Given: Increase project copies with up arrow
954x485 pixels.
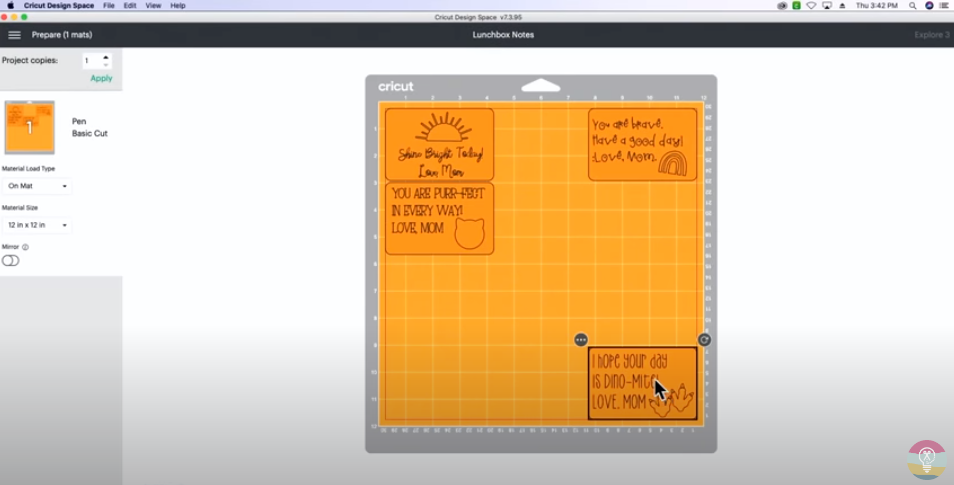Looking at the screenshot, I should [106, 57].
